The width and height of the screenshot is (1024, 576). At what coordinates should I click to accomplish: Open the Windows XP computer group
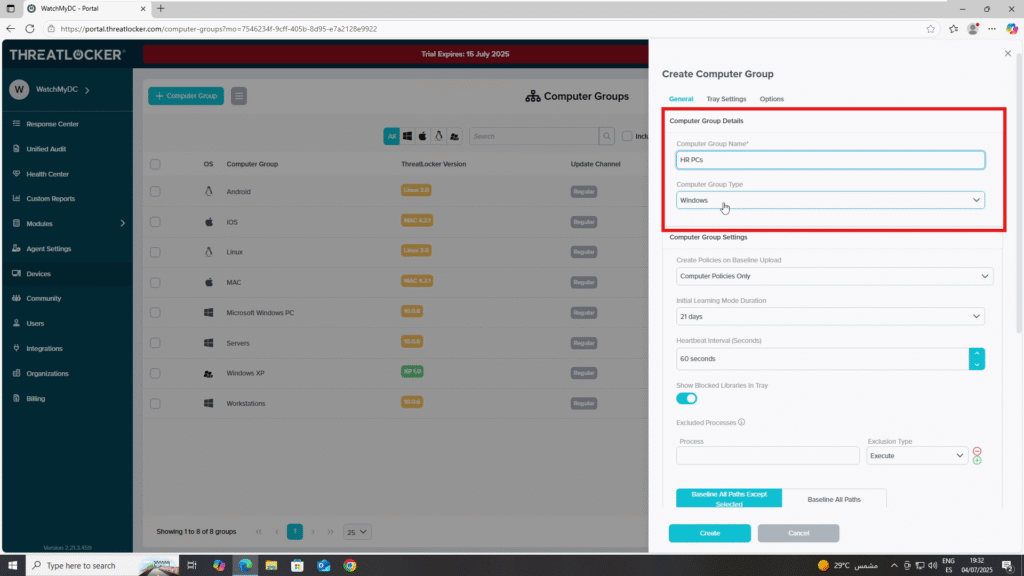coord(245,374)
